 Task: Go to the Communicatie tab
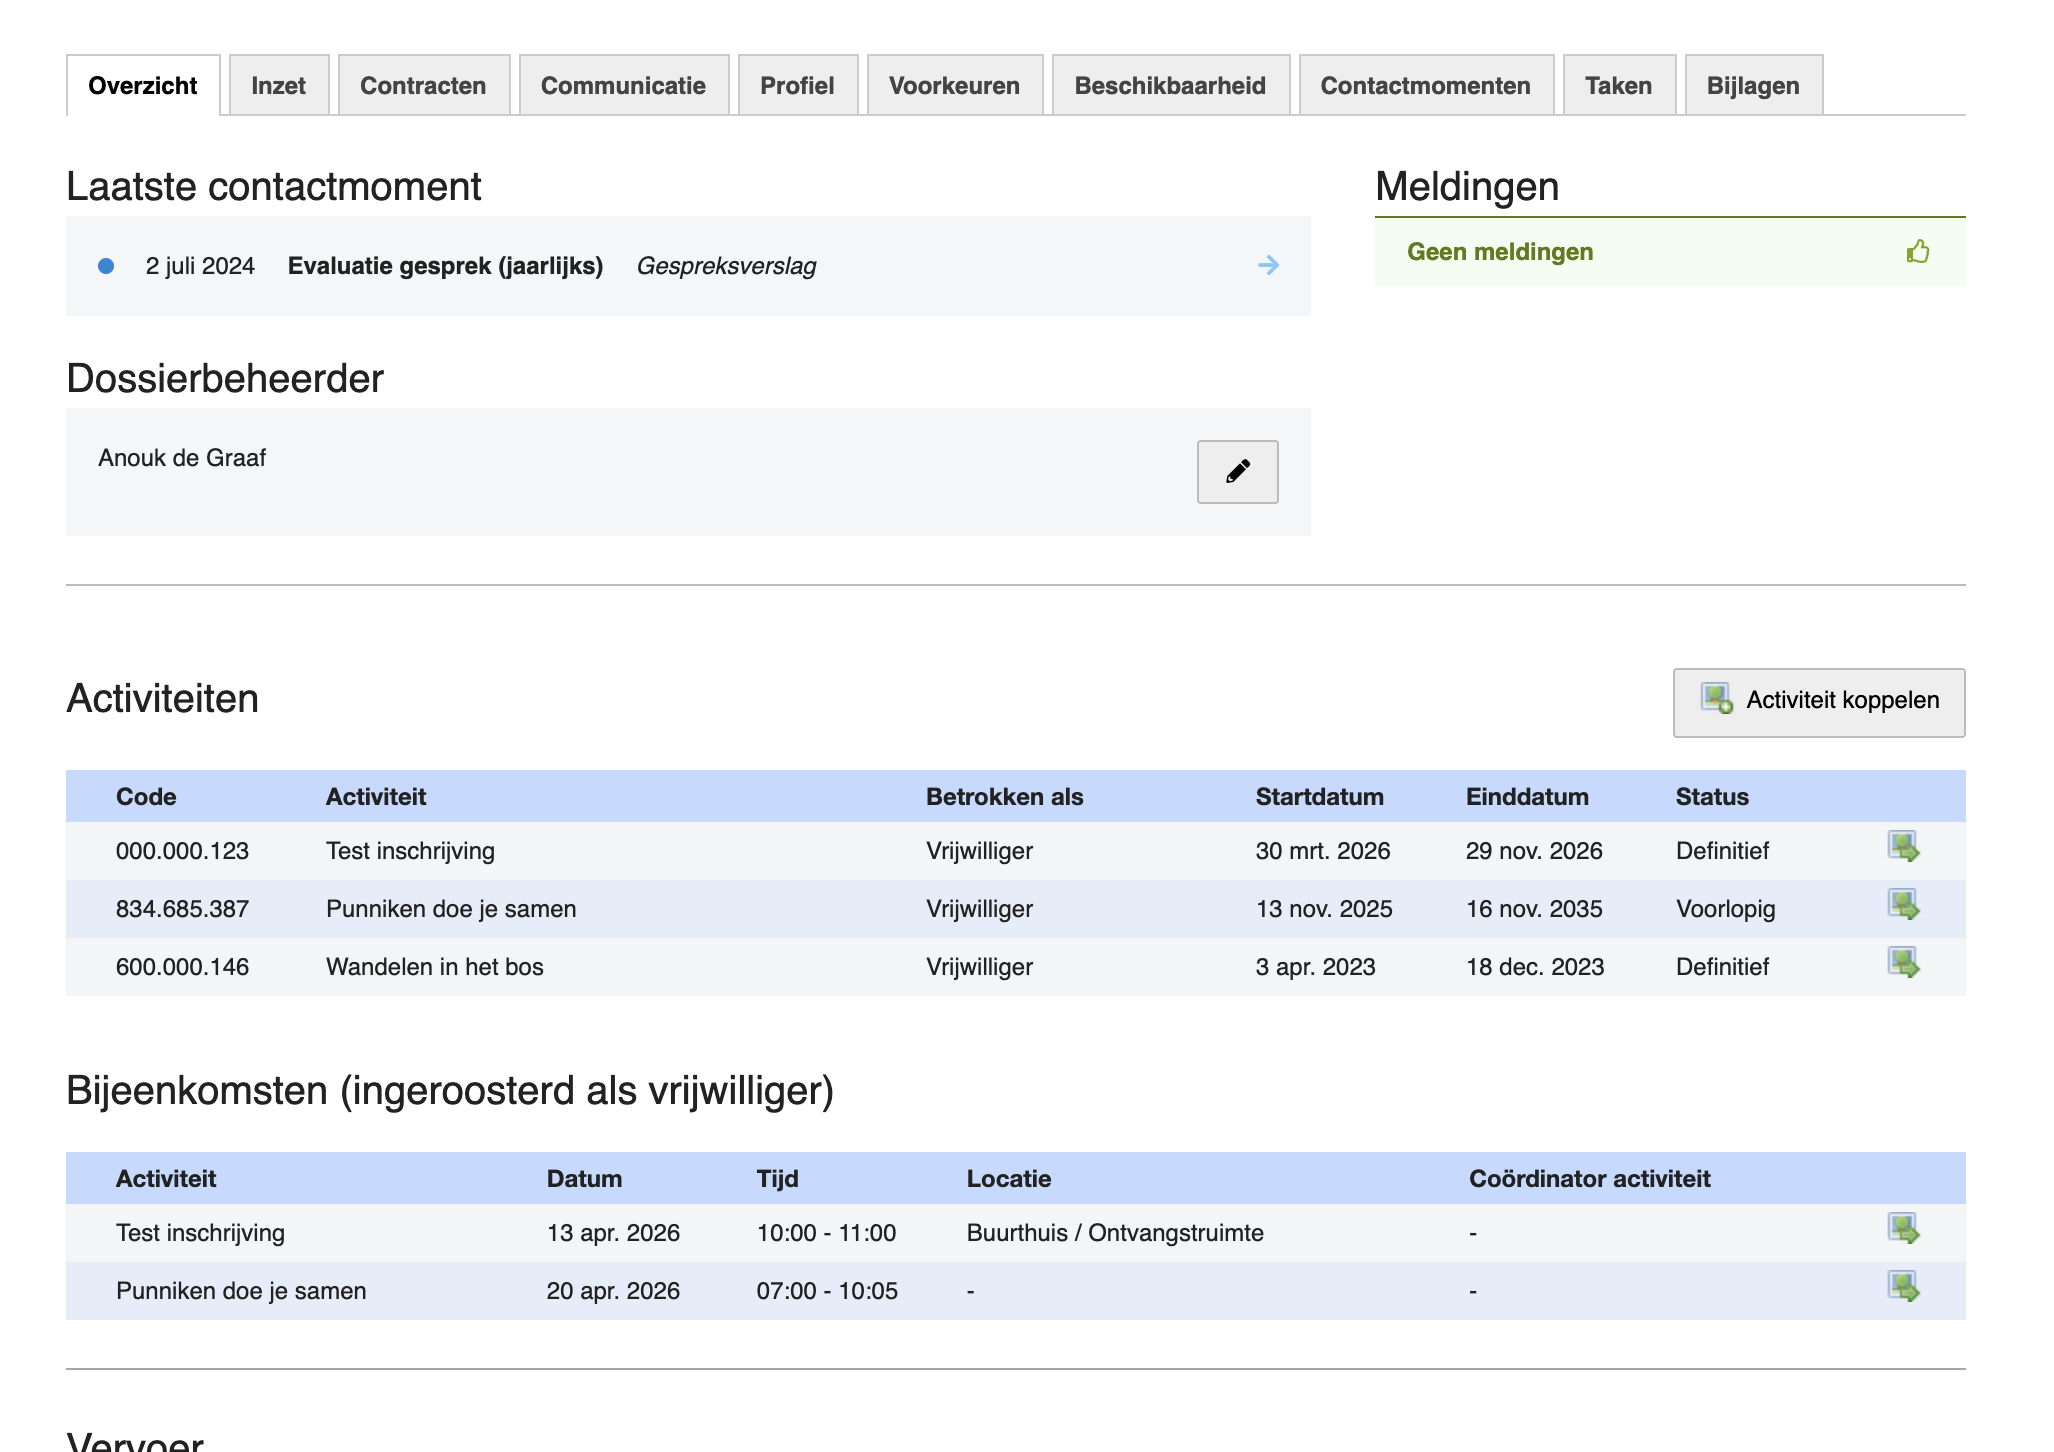pos(623,86)
